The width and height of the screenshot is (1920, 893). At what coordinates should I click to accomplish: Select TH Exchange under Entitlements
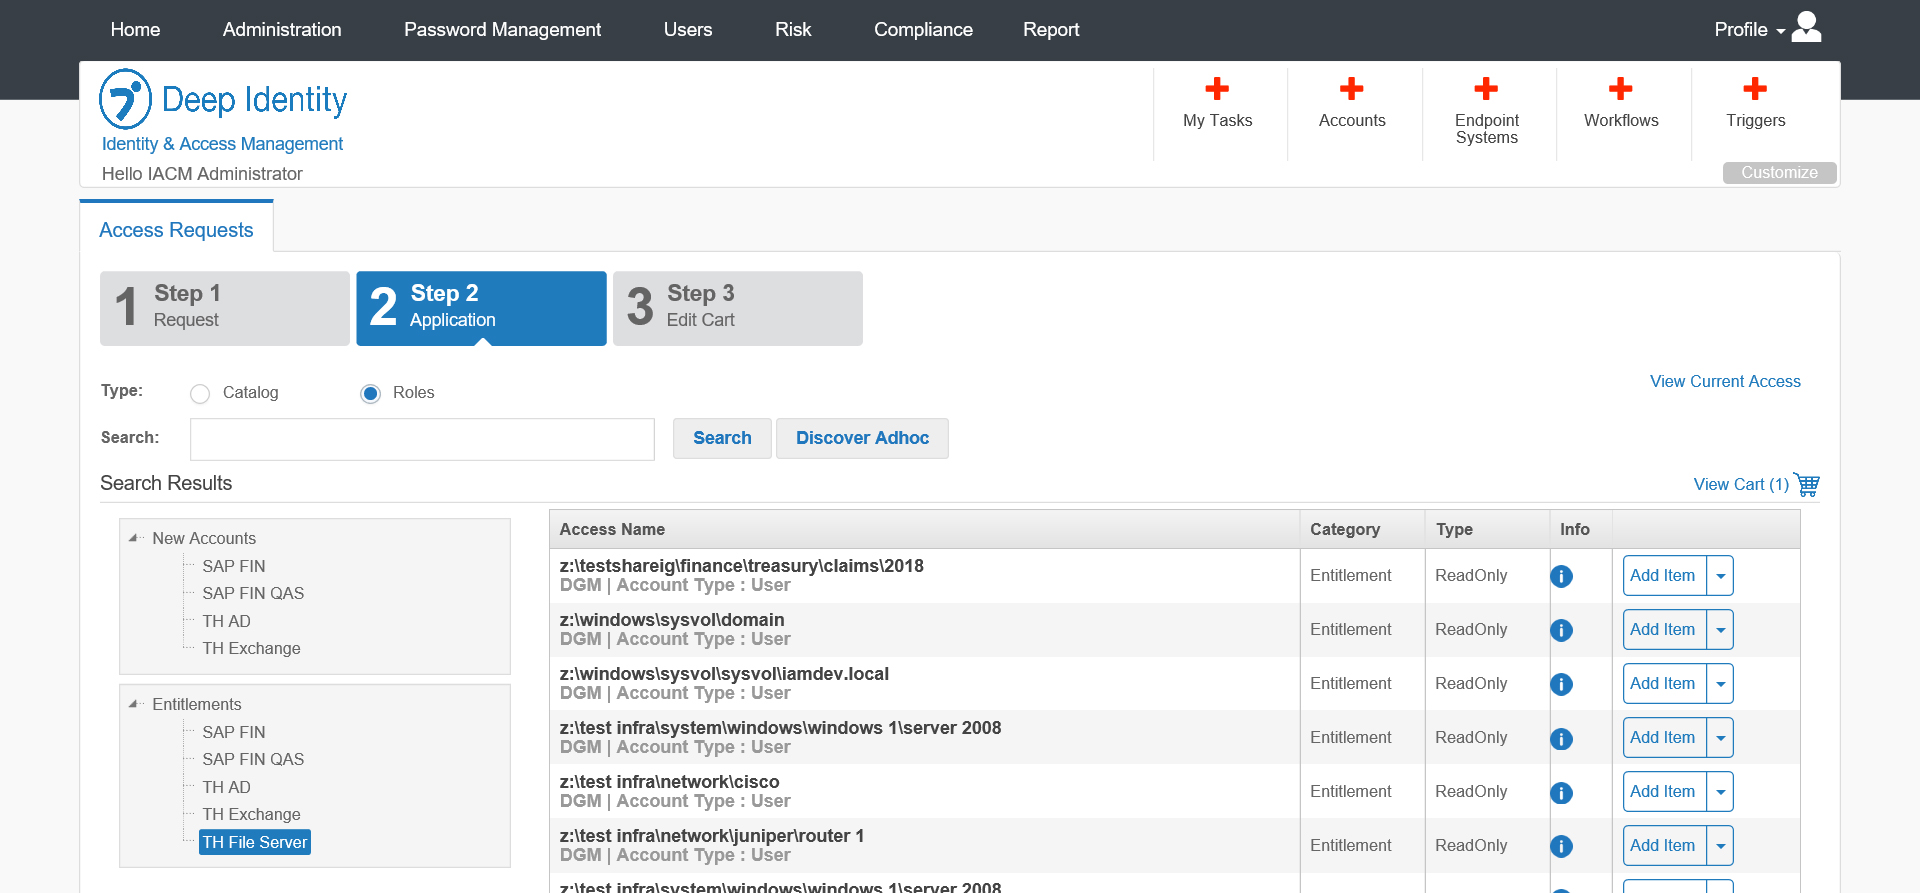tap(251, 814)
